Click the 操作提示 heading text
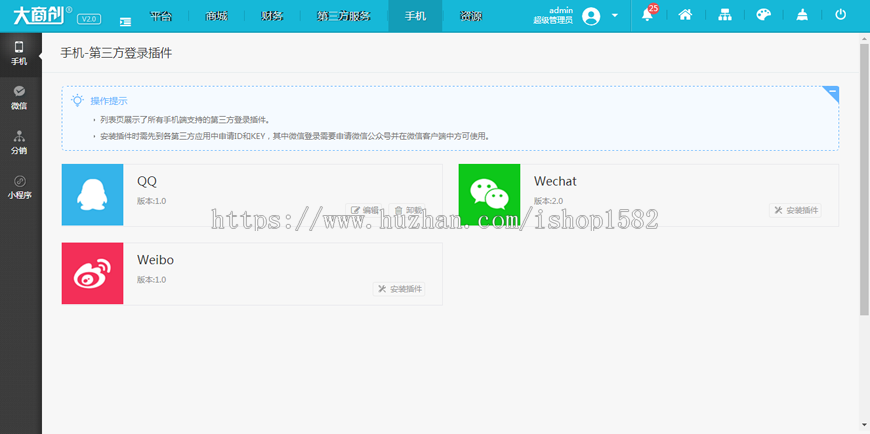The height and width of the screenshot is (434, 870). point(109,101)
